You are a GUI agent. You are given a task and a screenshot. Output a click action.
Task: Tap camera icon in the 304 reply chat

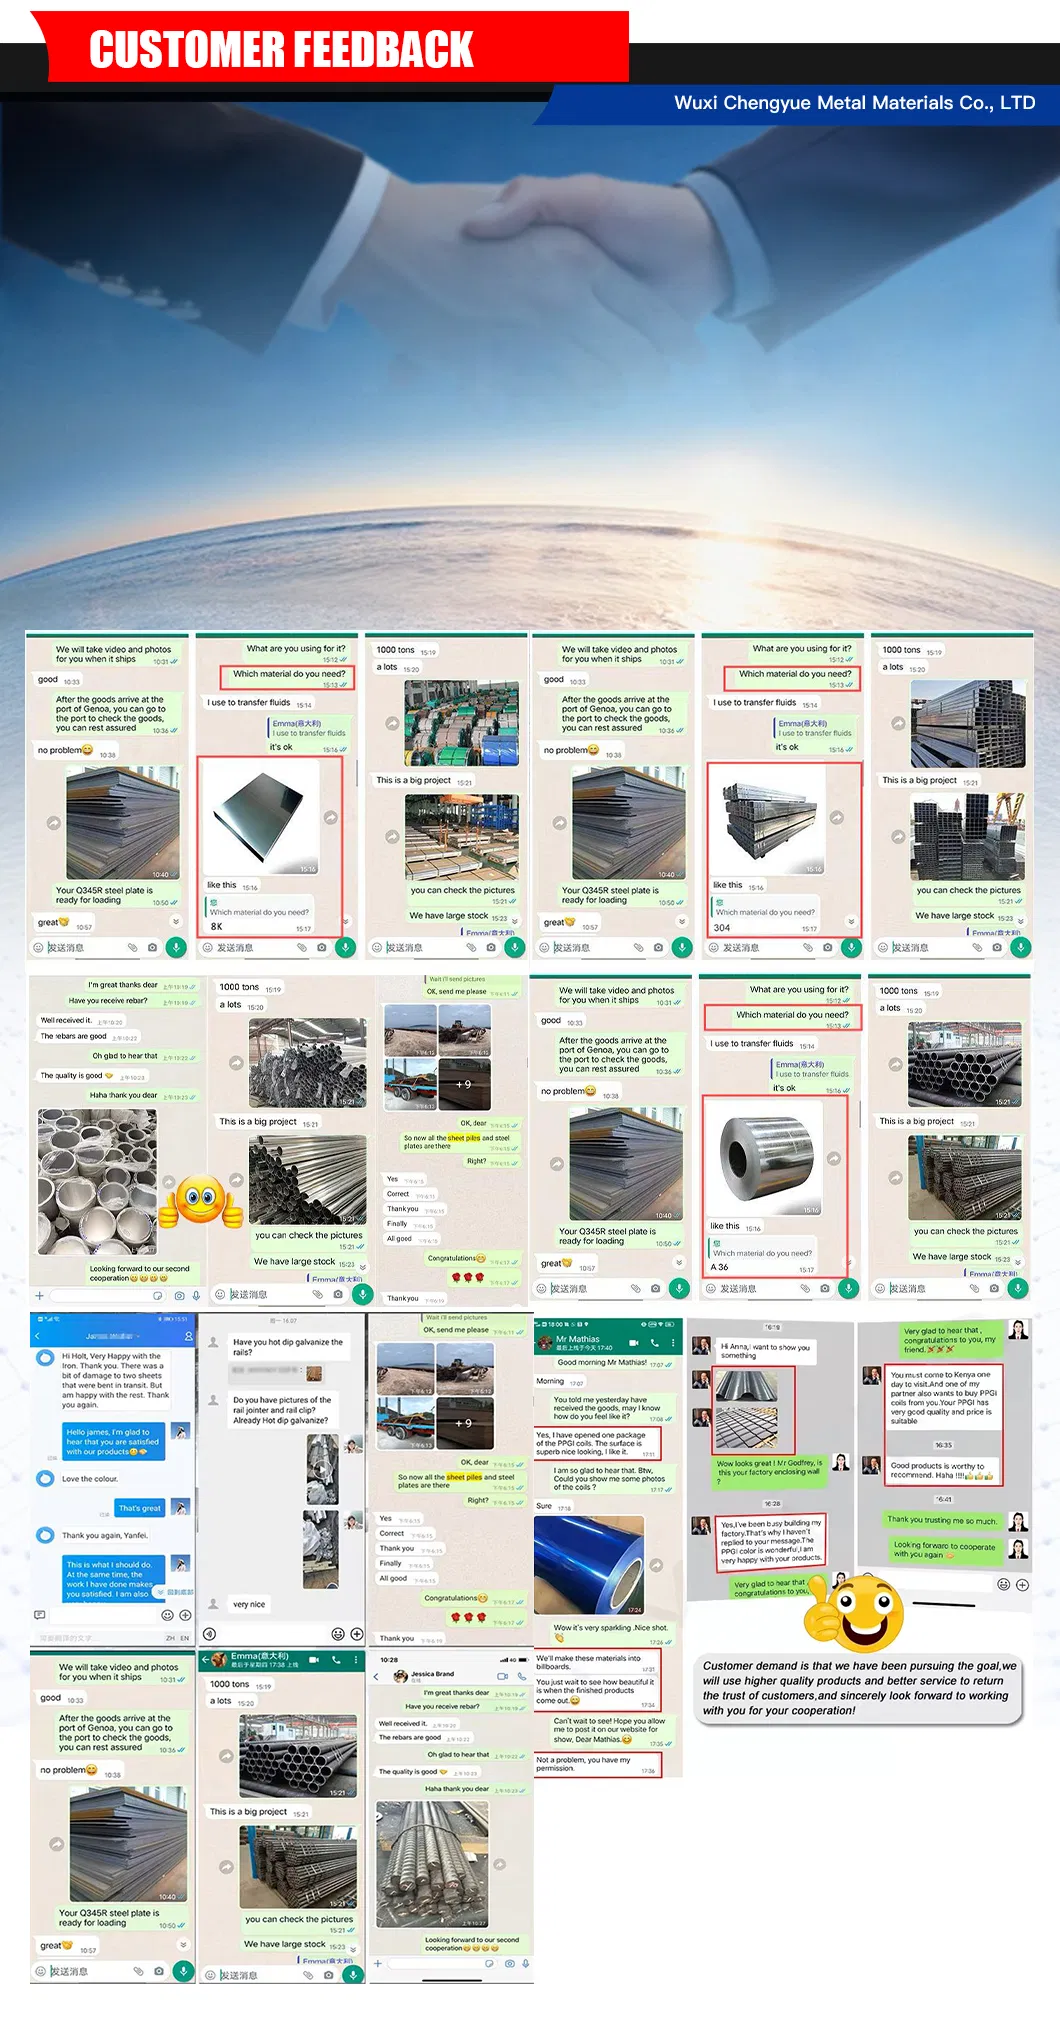(x=827, y=947)
